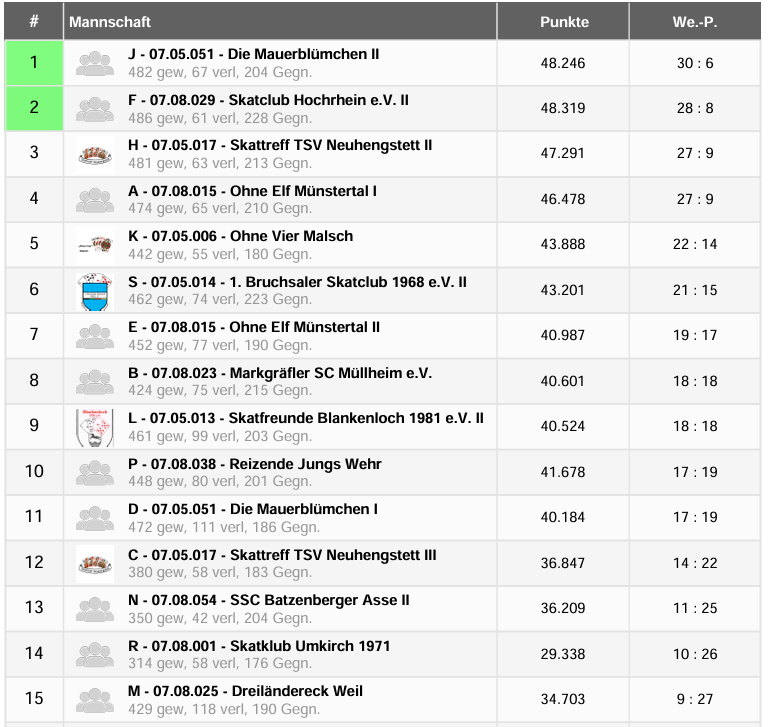774x727 pixels.
Task: Open team S - 1. Bruchsaler Skatclub 1968 e.V. II
Action: pos(298,282)
